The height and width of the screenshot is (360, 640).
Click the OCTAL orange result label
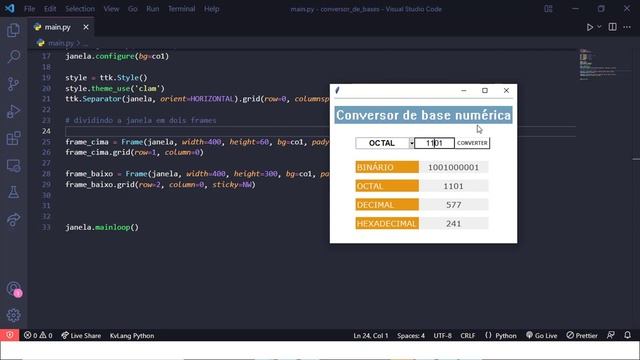click(387, 186)
